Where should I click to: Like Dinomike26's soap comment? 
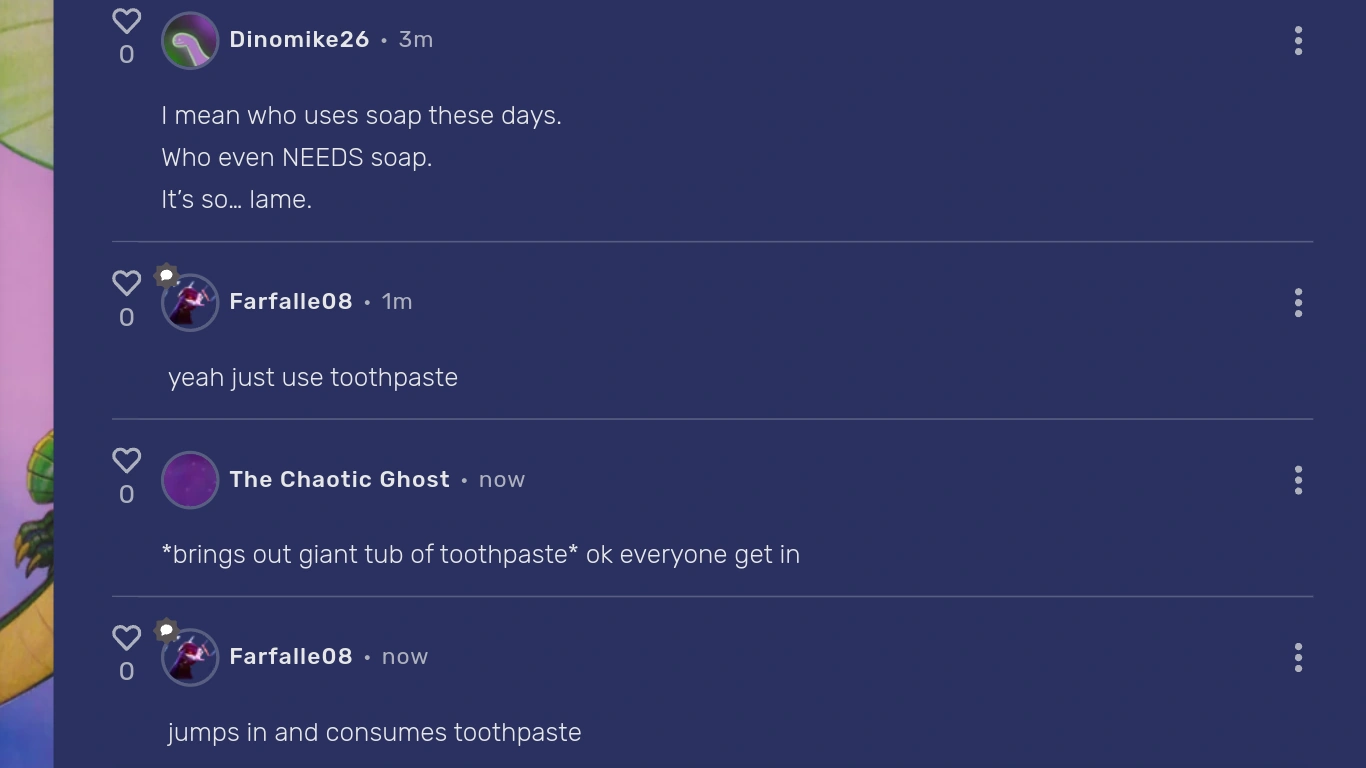pyautogui.click(x=126, y=21)
